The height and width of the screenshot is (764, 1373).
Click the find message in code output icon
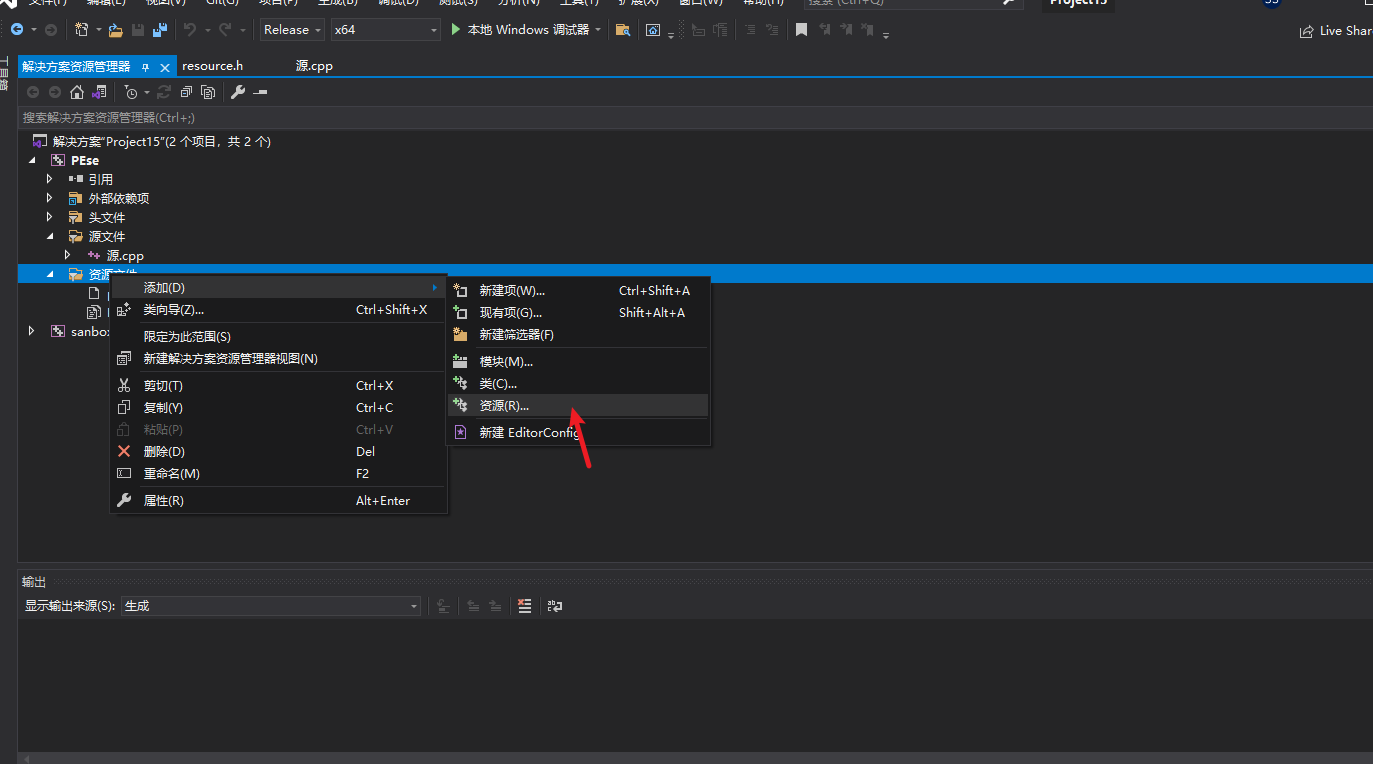pyautogui.click(x=444, y=606)
